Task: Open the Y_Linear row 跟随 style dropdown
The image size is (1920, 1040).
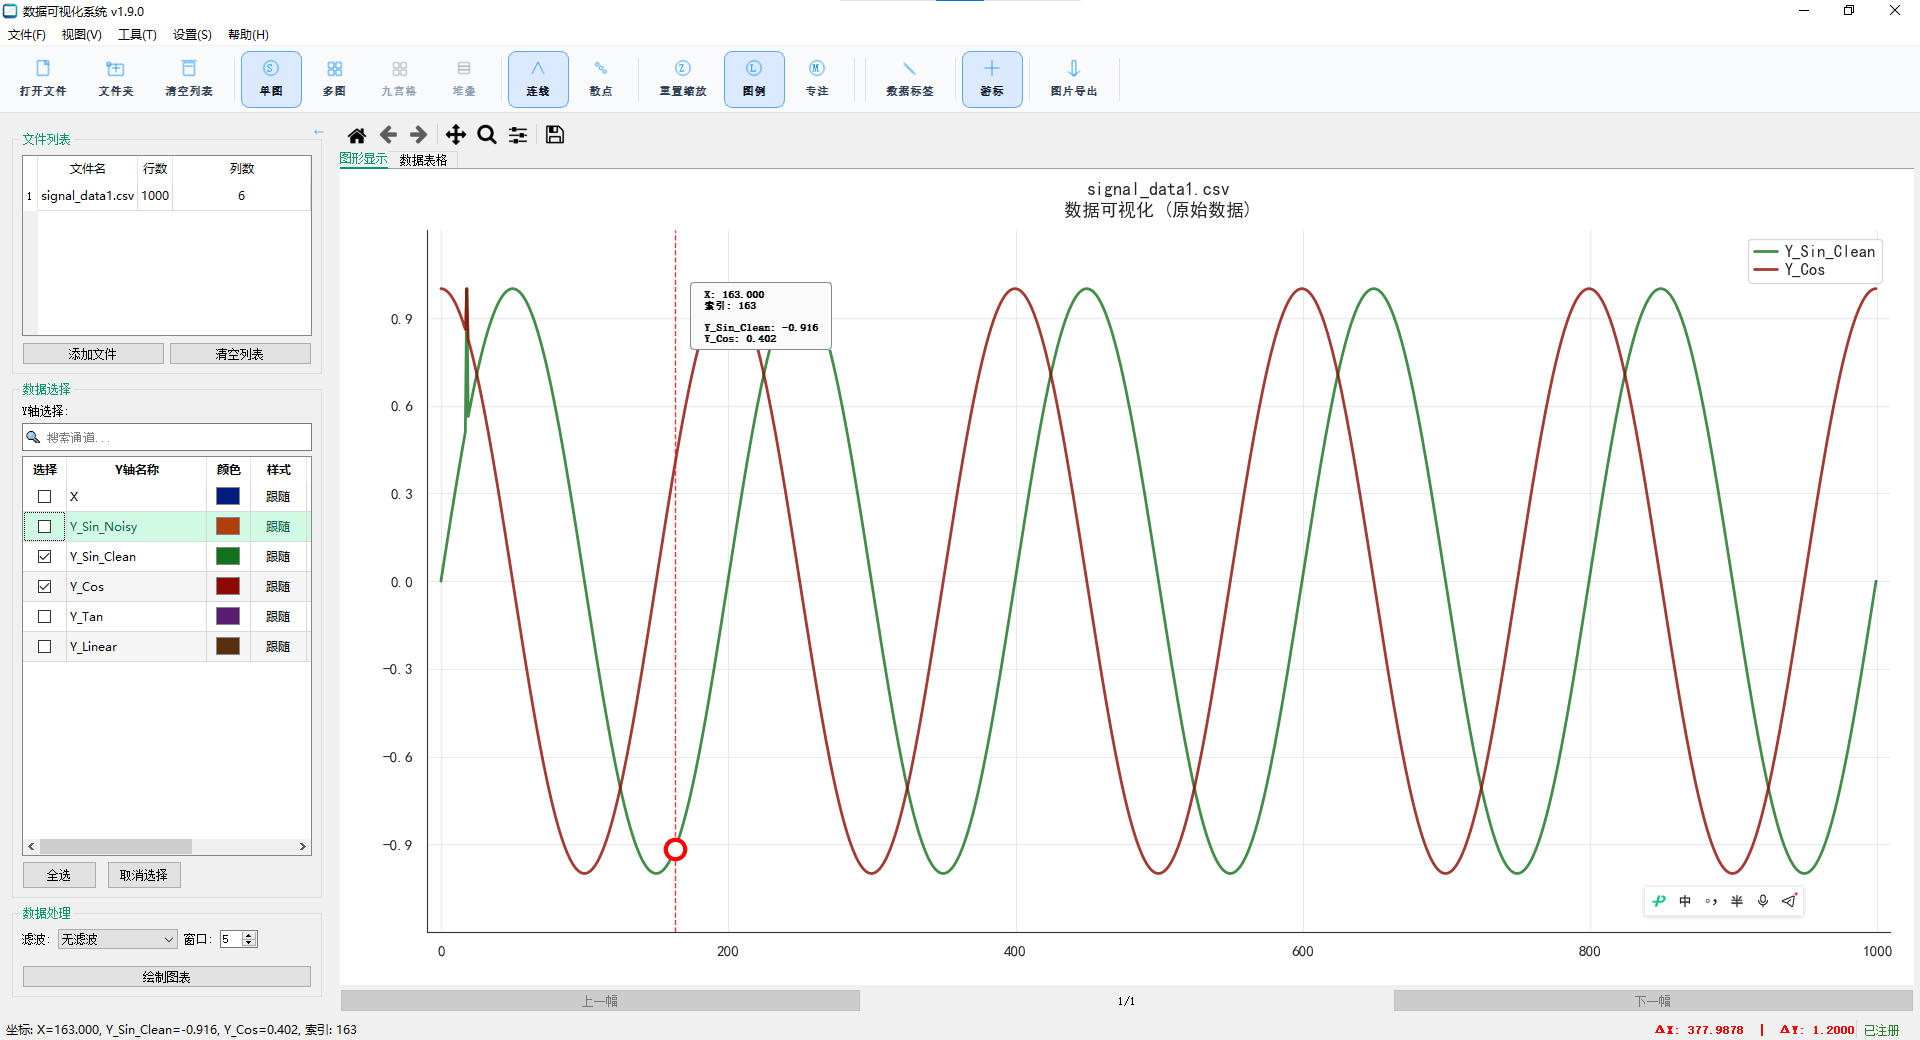Action: click(278, 647)
